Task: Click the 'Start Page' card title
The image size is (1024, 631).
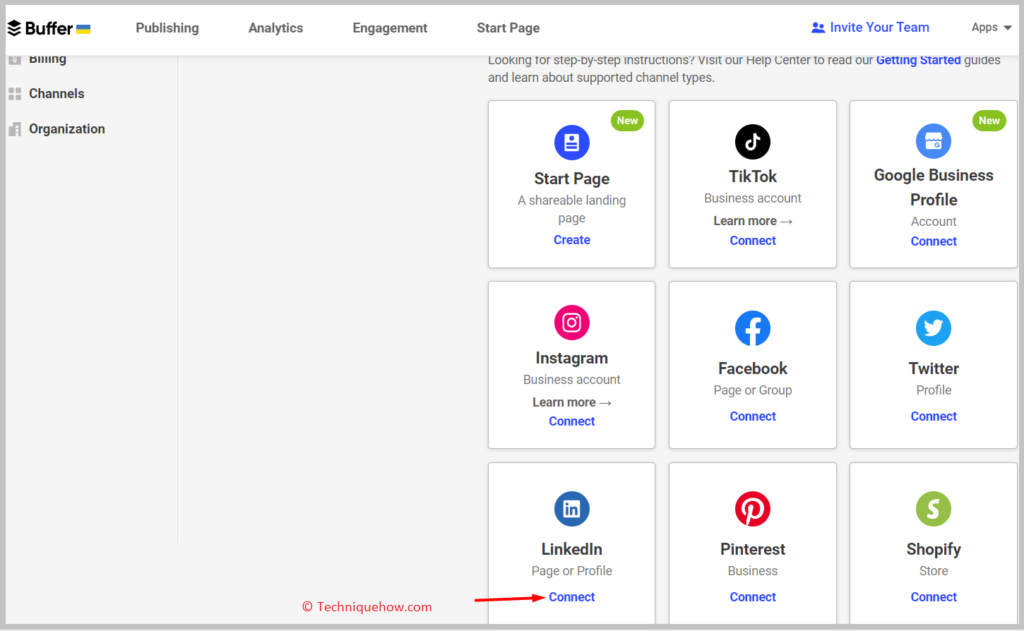Action: (x=571, y=178)
